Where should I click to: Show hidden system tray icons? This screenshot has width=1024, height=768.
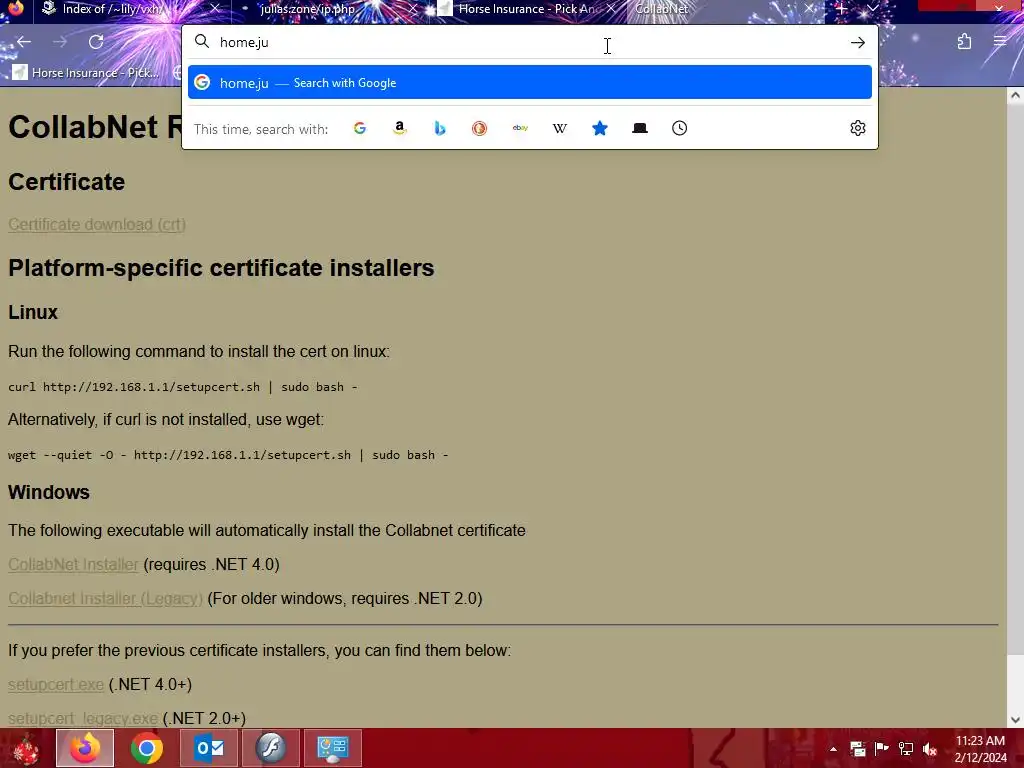pos(833,749)
